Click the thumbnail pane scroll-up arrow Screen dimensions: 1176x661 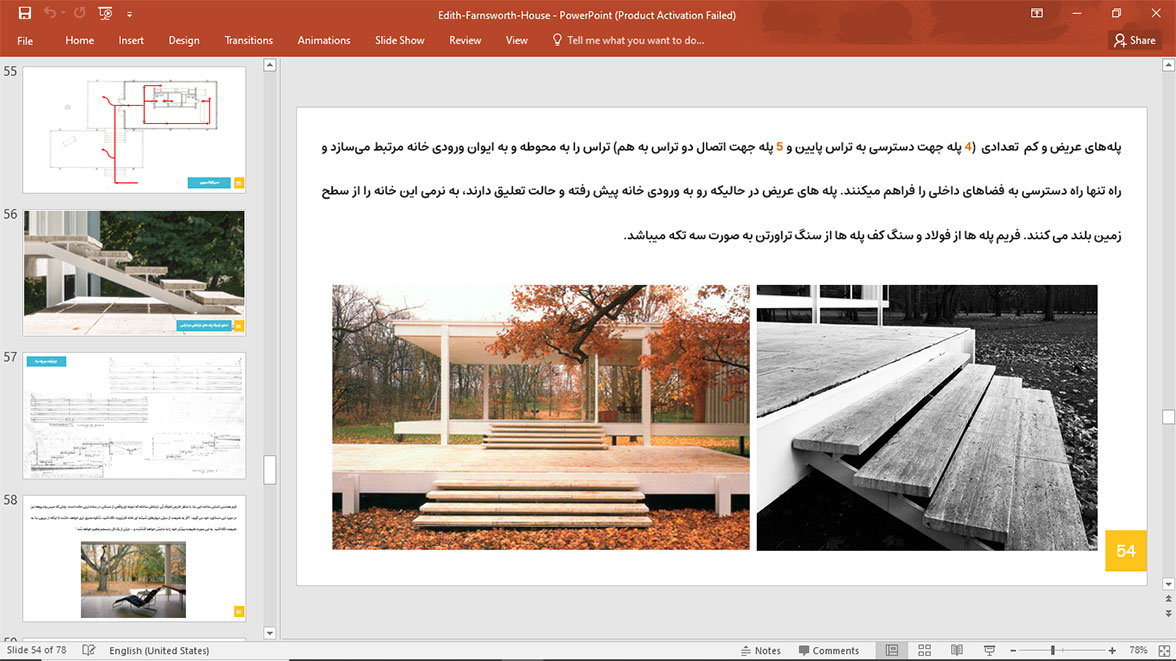click(270, 65)
